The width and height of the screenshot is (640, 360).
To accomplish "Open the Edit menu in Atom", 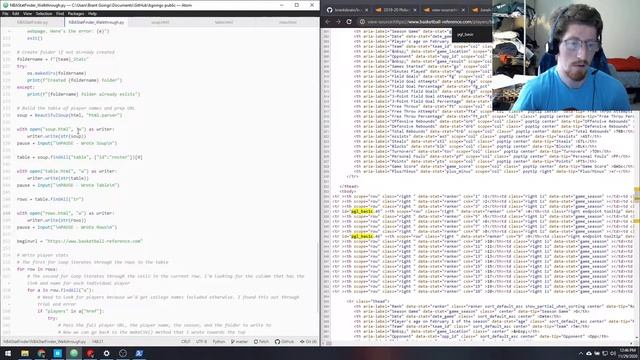I will click(x=16, y=13).
